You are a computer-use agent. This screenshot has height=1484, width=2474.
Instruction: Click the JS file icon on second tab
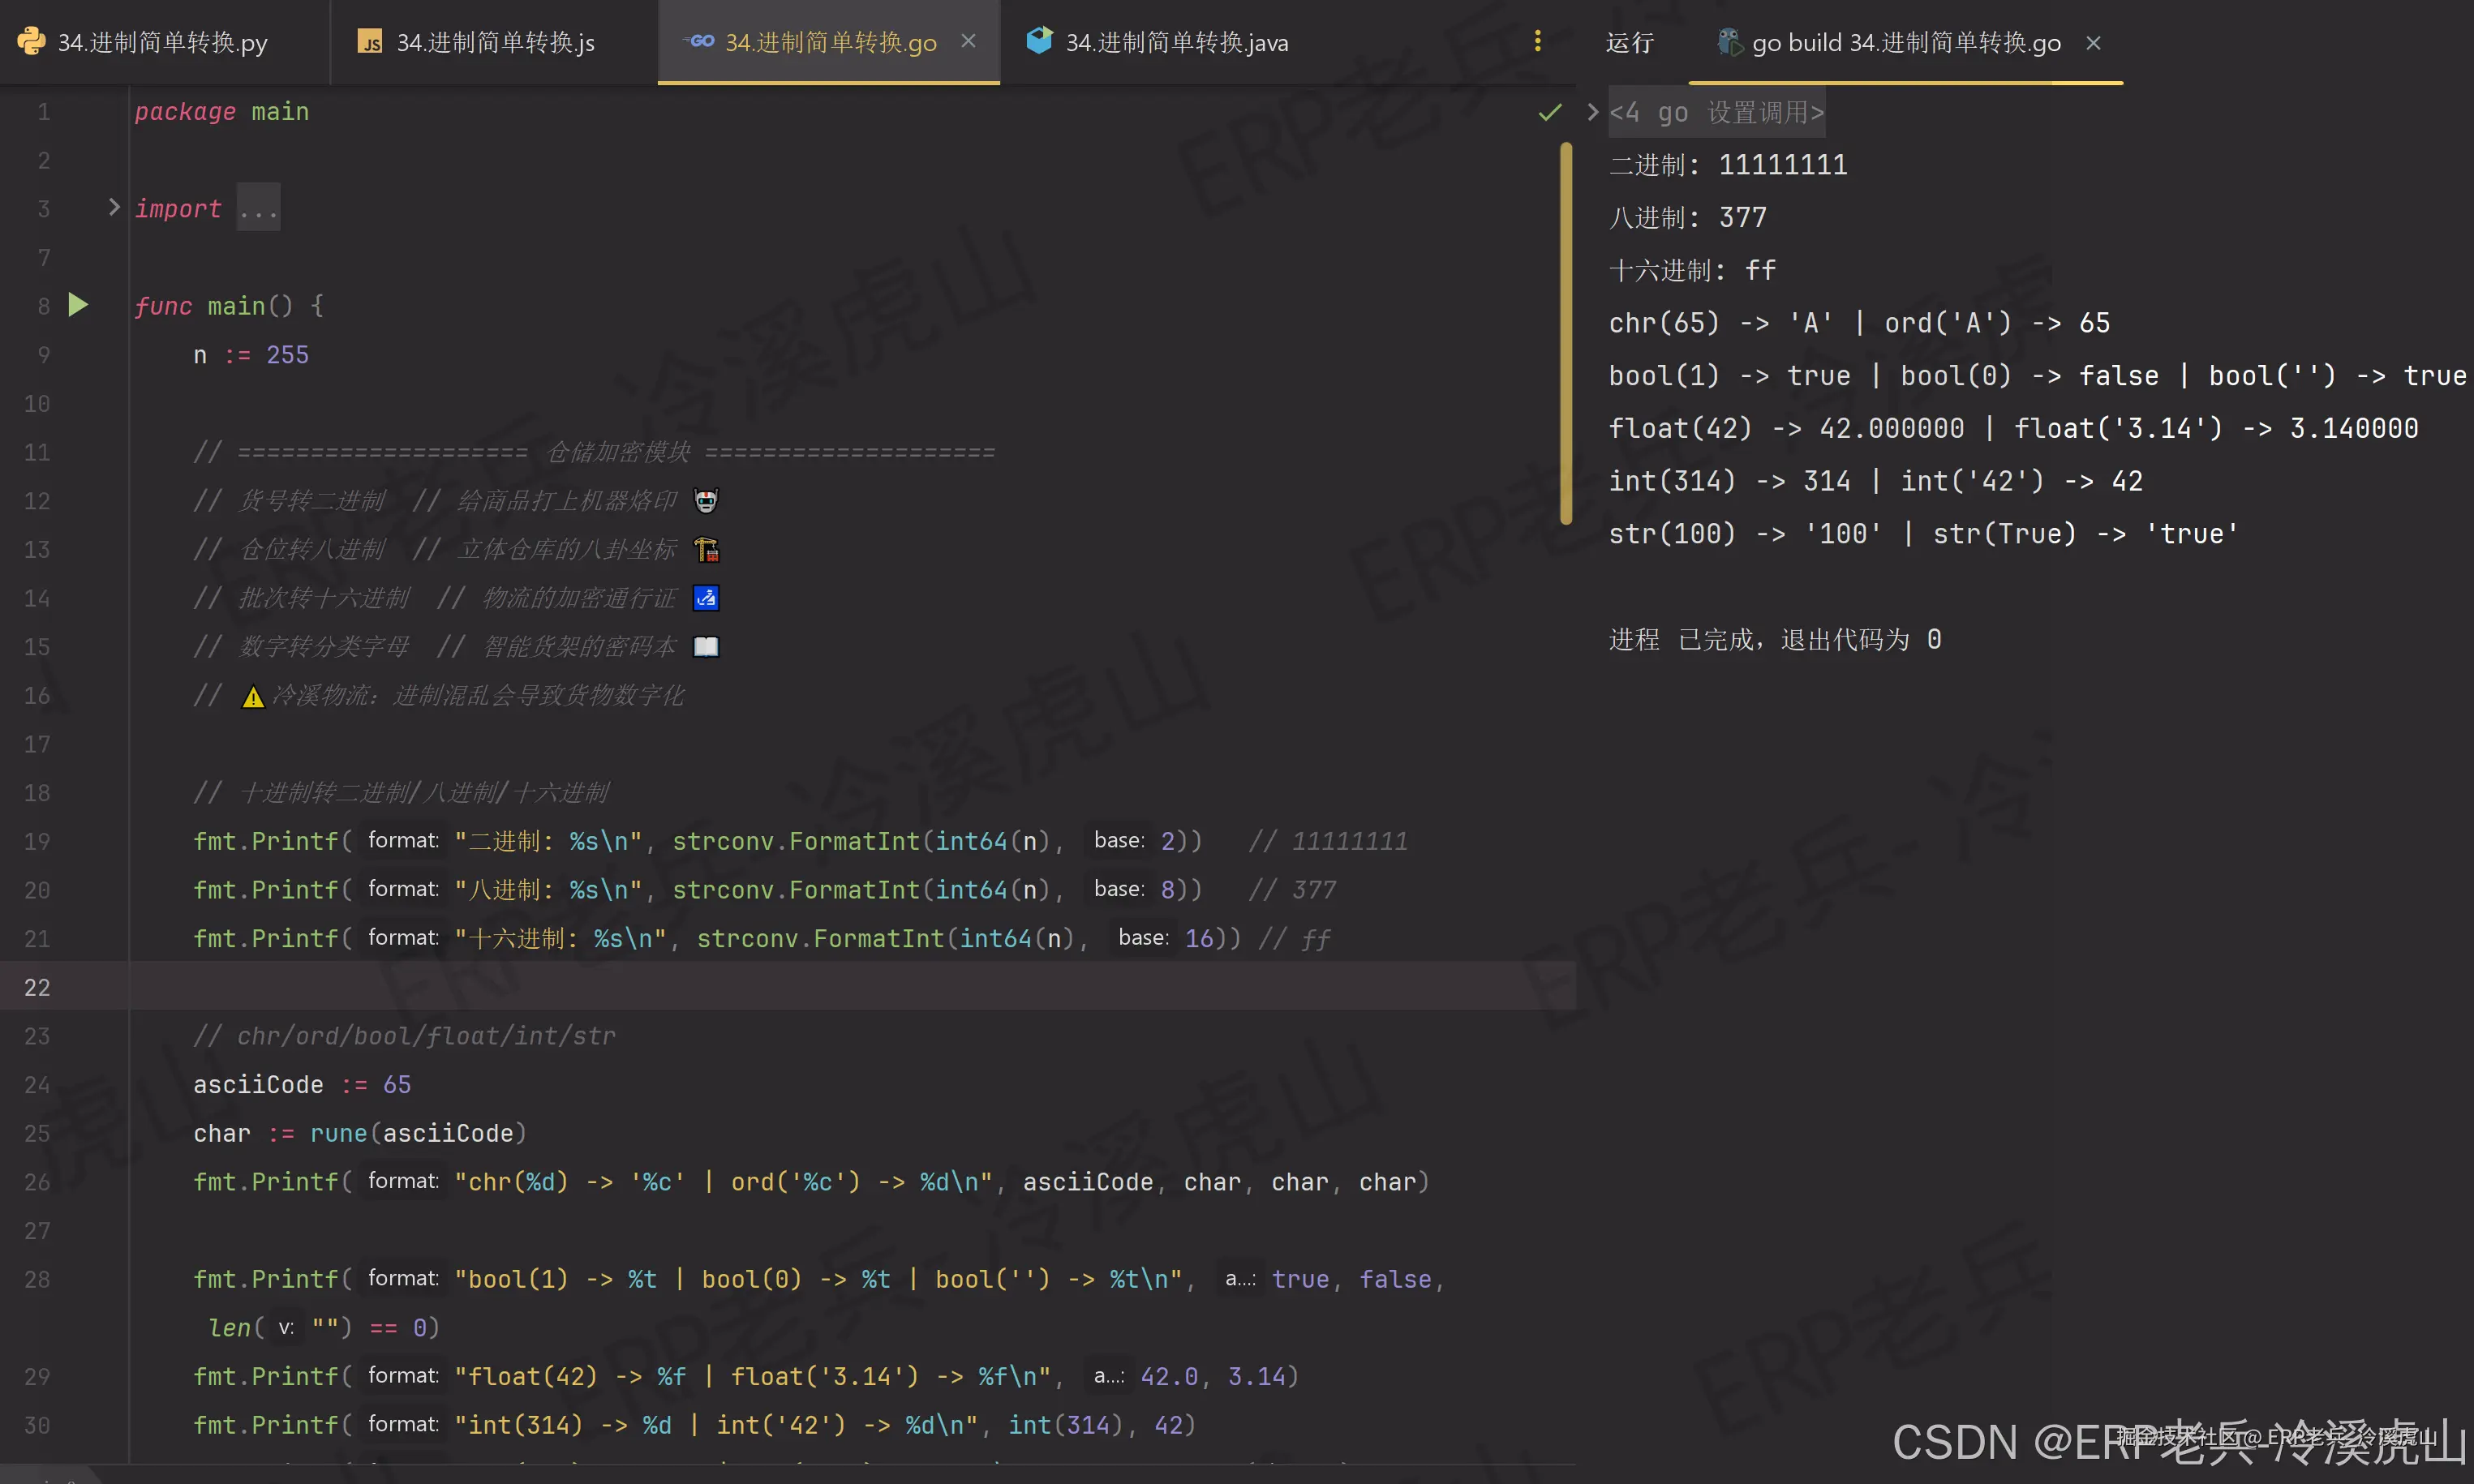click(370, 42)
